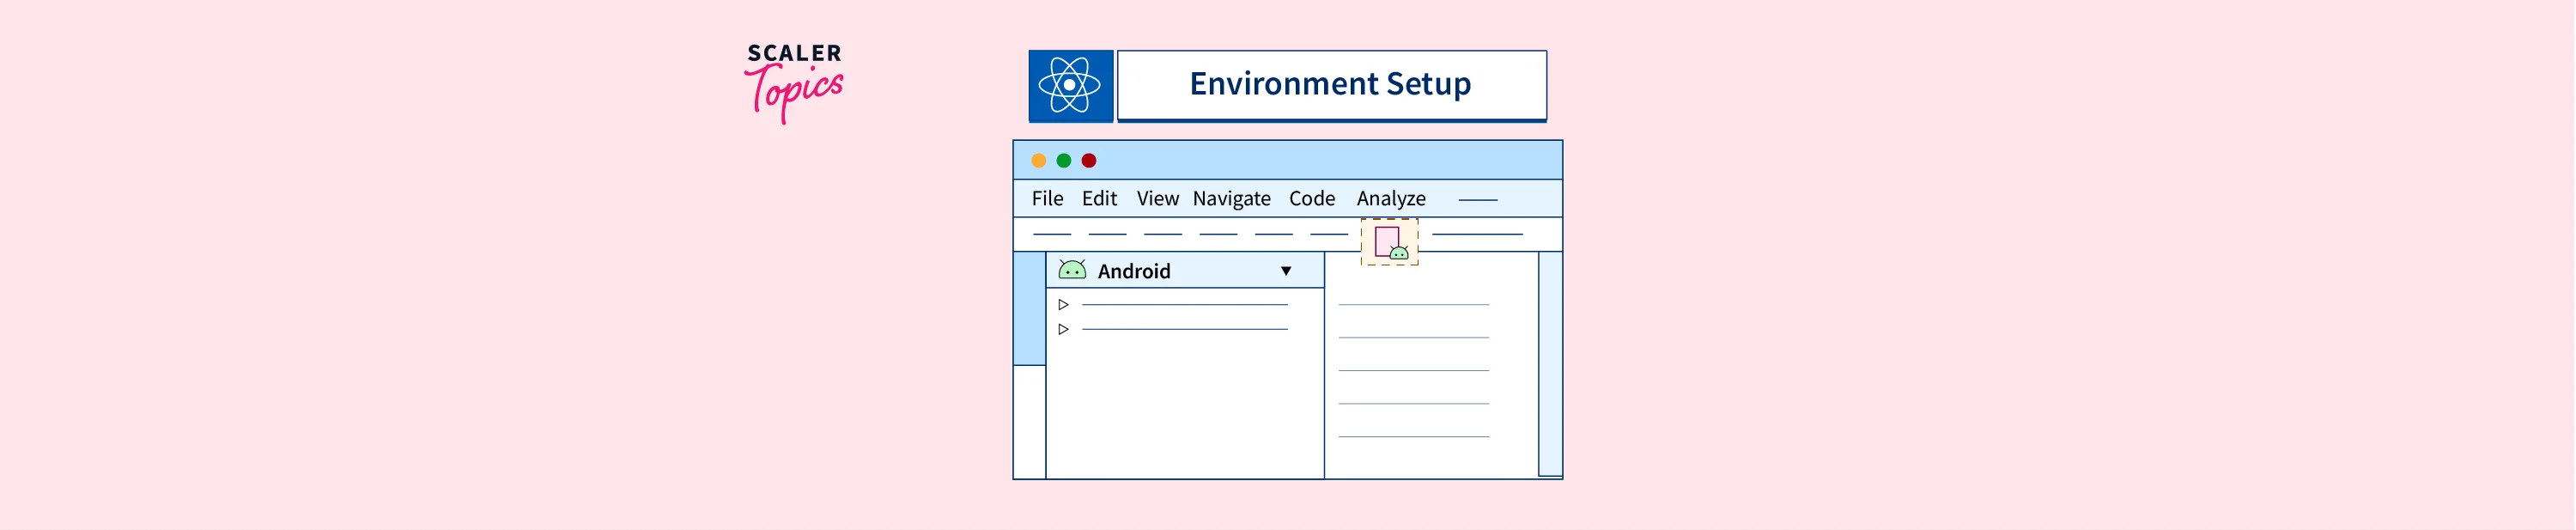Screen dimensions: 2576x530
Task: Expand the second project tree item
Action: click(x=1063, y=329)
